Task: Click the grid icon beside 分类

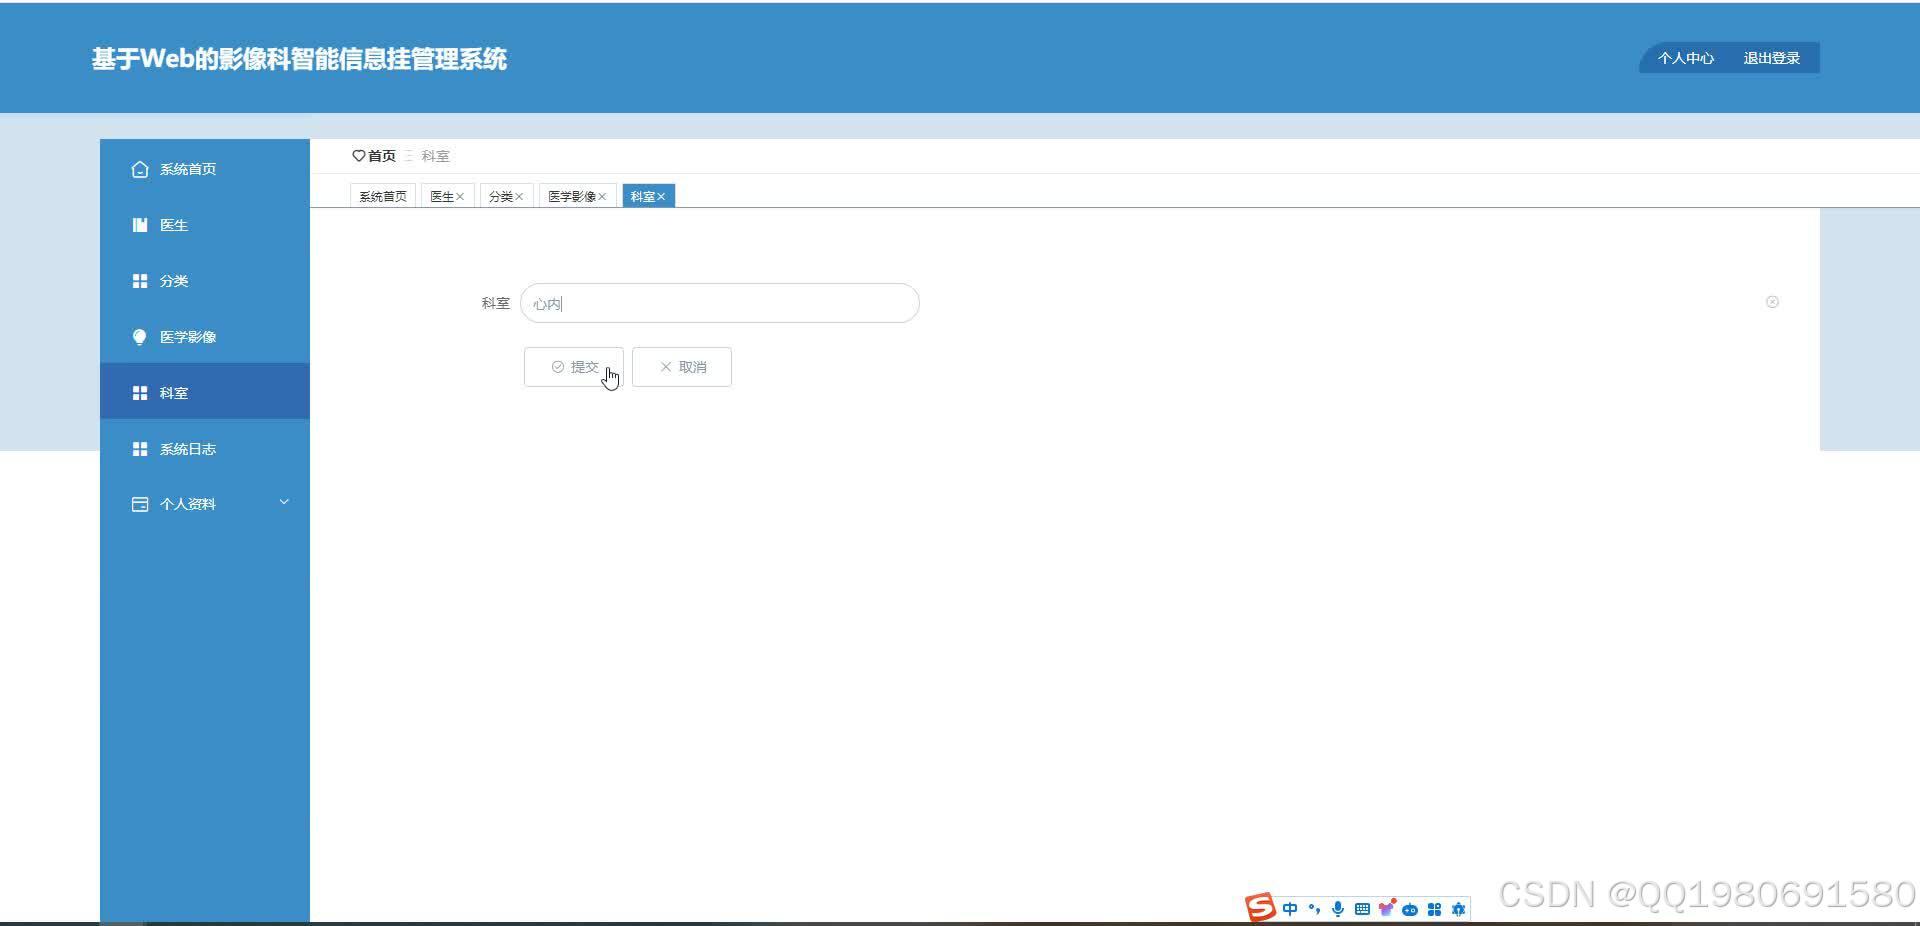Action: coord(140,281)
